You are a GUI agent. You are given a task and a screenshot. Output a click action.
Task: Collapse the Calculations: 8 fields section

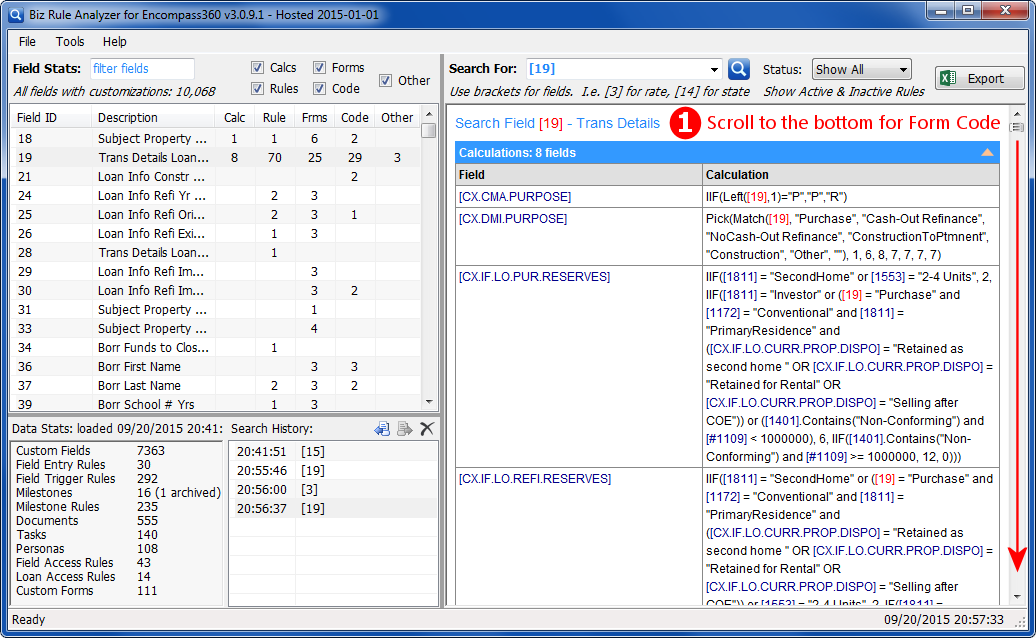(x=987, y=153)
